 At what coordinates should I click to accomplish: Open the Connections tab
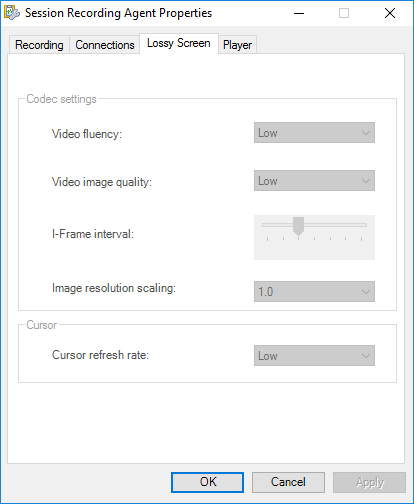105,45
